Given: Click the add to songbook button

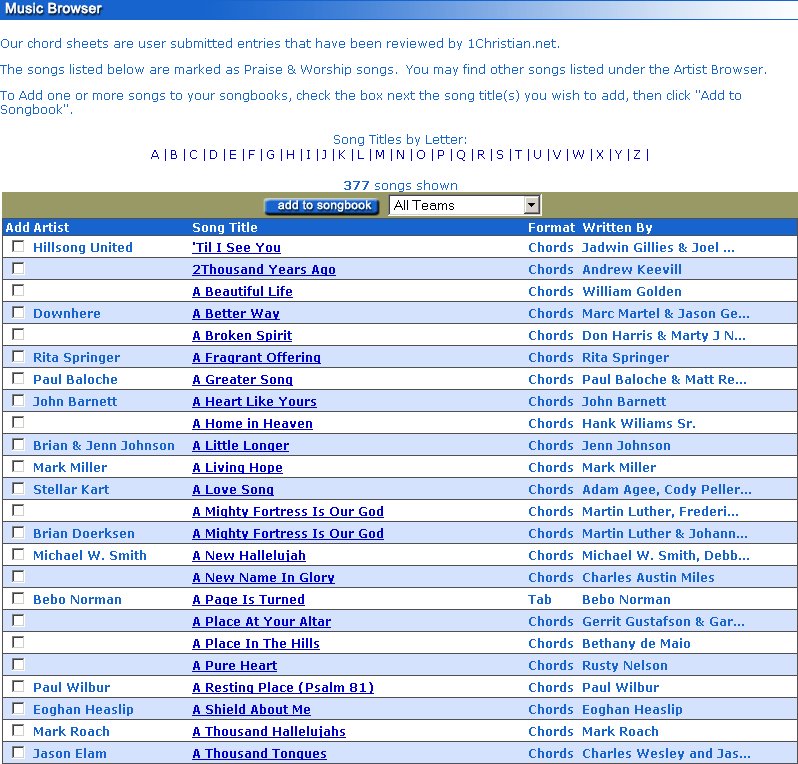Looking at the screenshot, I should click(x=324, y=205).
